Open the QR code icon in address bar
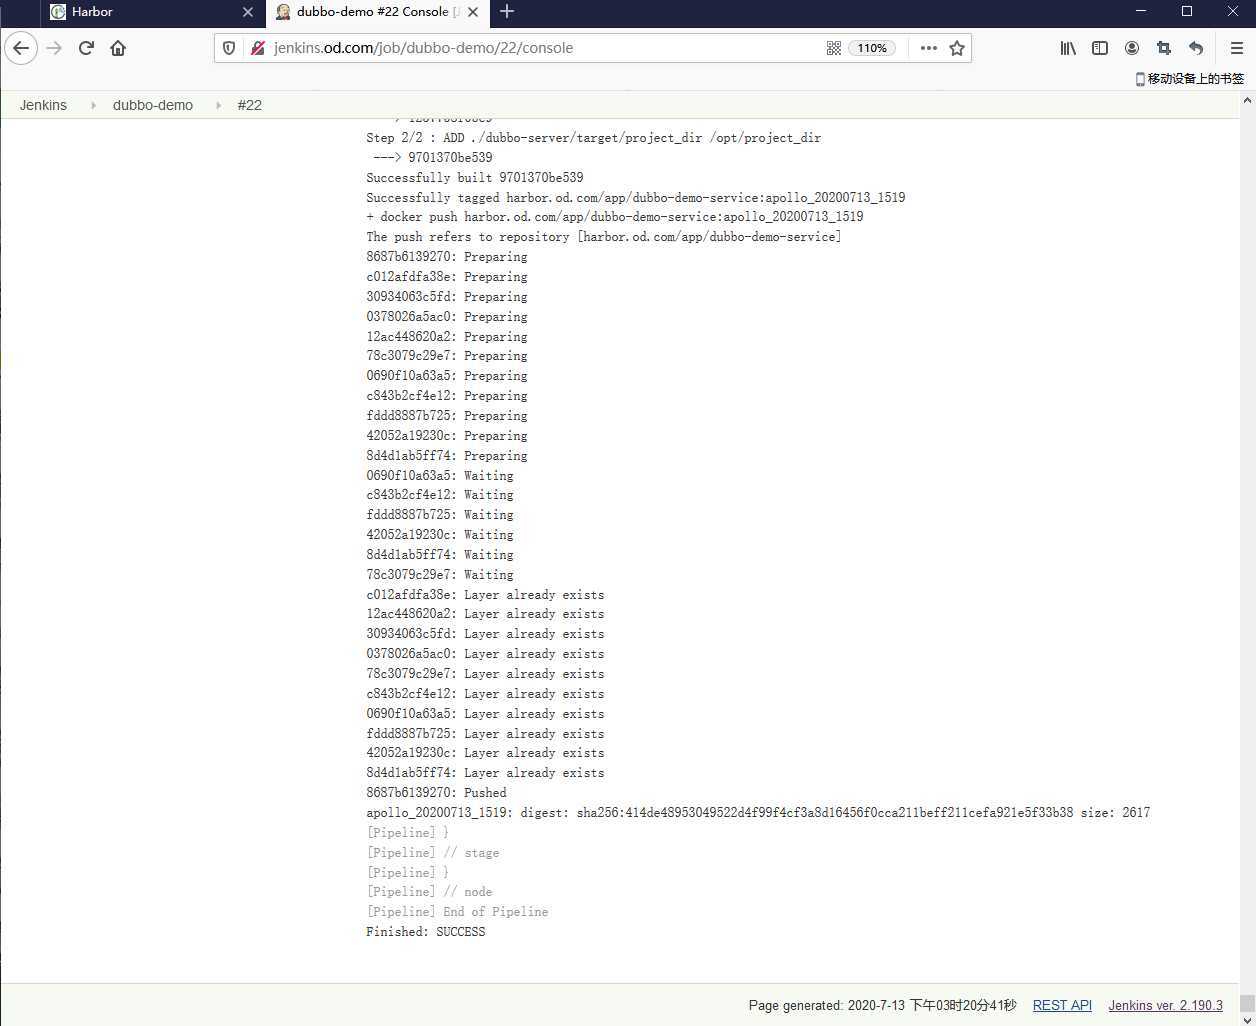1256x1026 pixels. click(833, 48)
